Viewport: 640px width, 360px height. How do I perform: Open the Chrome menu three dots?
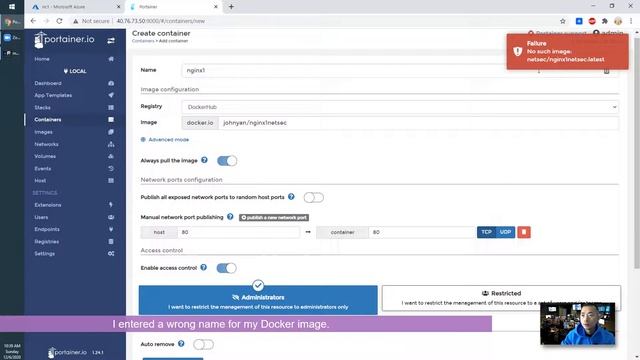coord(631,21)
